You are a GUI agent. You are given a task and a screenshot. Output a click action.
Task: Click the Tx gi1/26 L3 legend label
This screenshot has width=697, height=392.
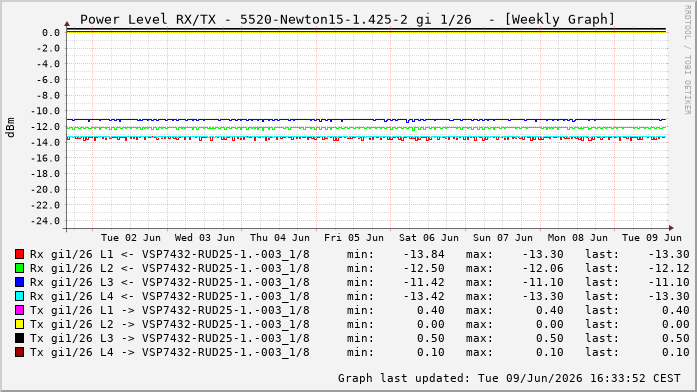tap(169, 338)
